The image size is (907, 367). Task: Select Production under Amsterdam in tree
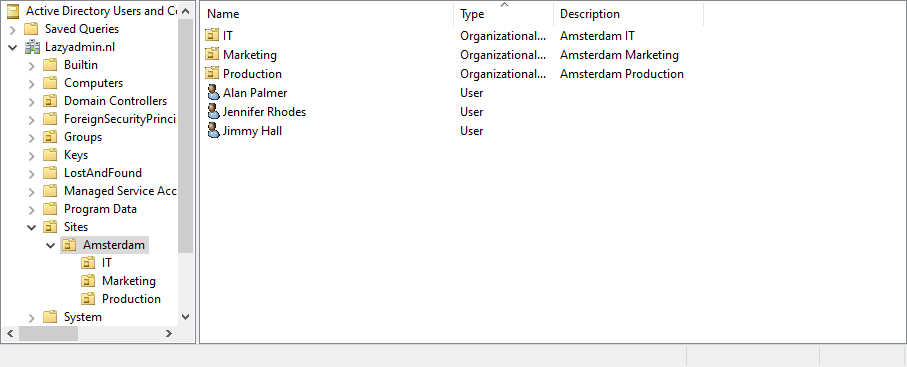point(131,299)
